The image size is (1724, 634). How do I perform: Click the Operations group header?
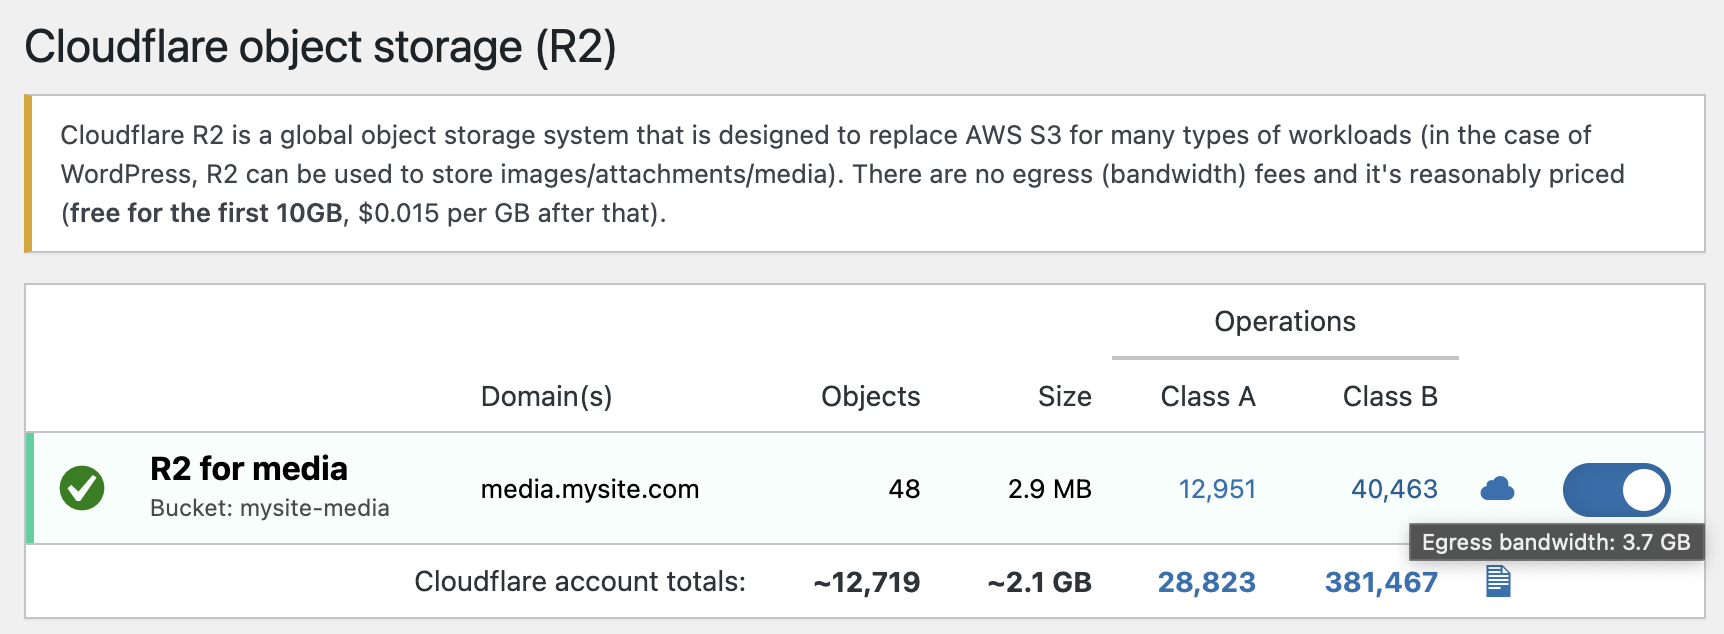point(1285,322)
